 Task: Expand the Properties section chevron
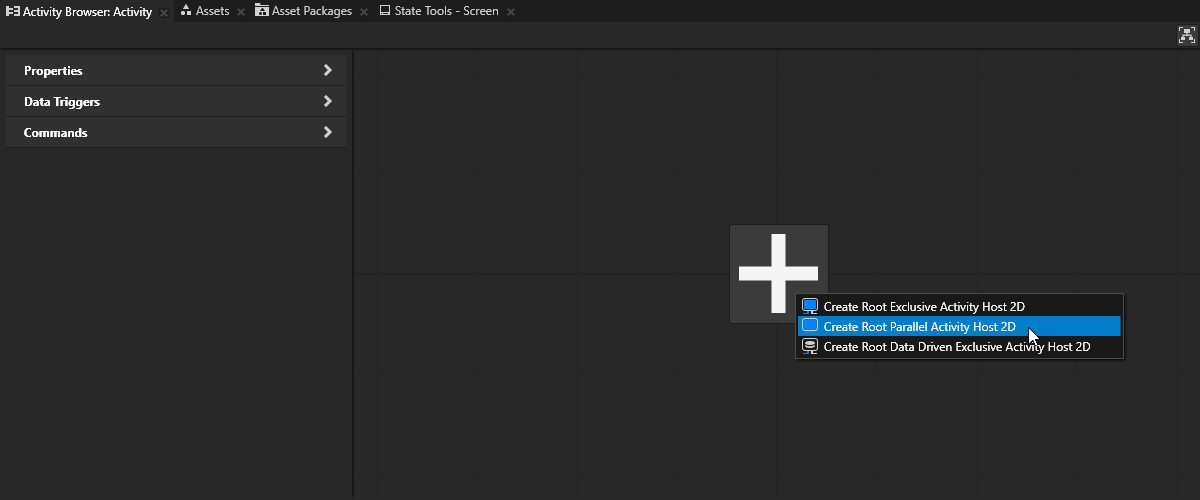tap(327, 70)
